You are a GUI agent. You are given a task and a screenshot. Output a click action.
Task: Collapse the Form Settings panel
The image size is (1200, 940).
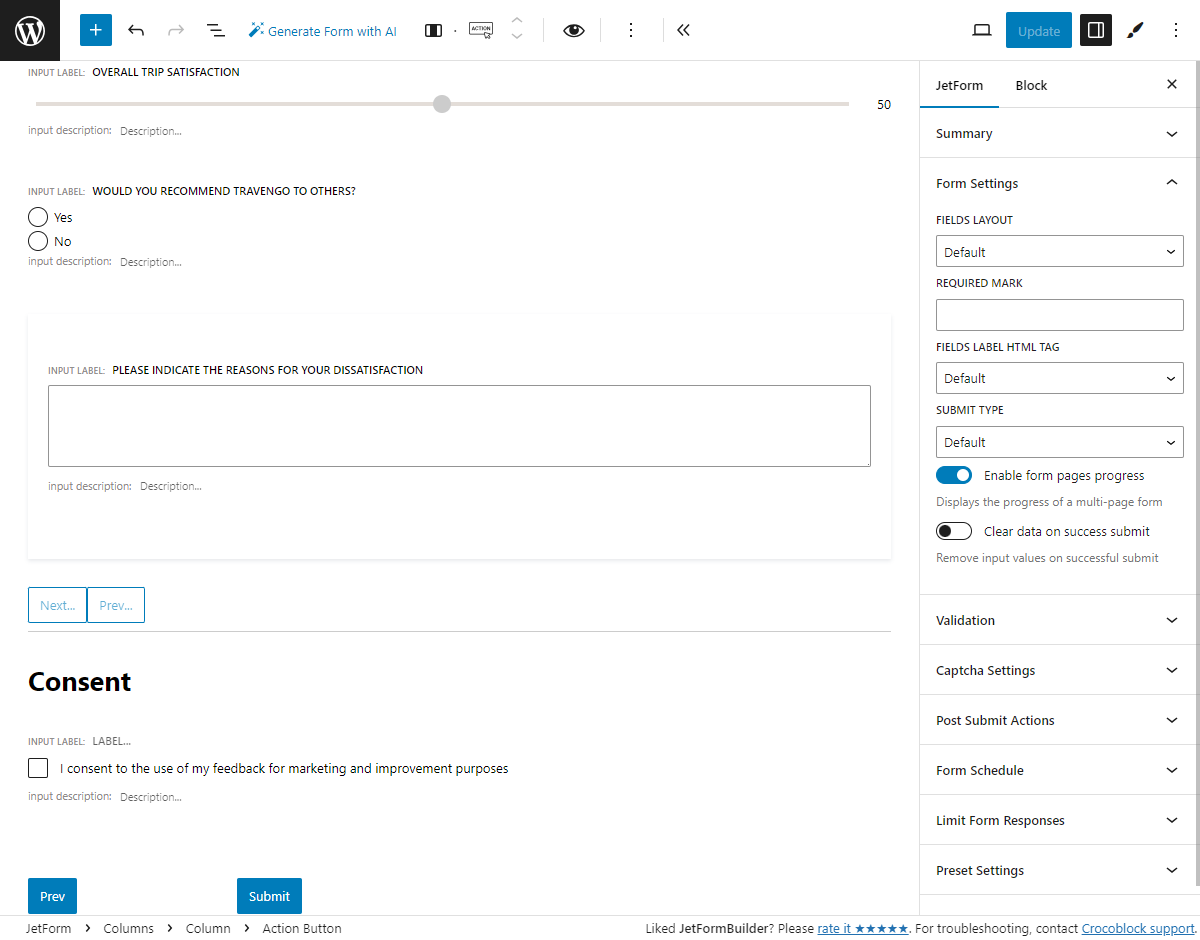point(1059,183)
